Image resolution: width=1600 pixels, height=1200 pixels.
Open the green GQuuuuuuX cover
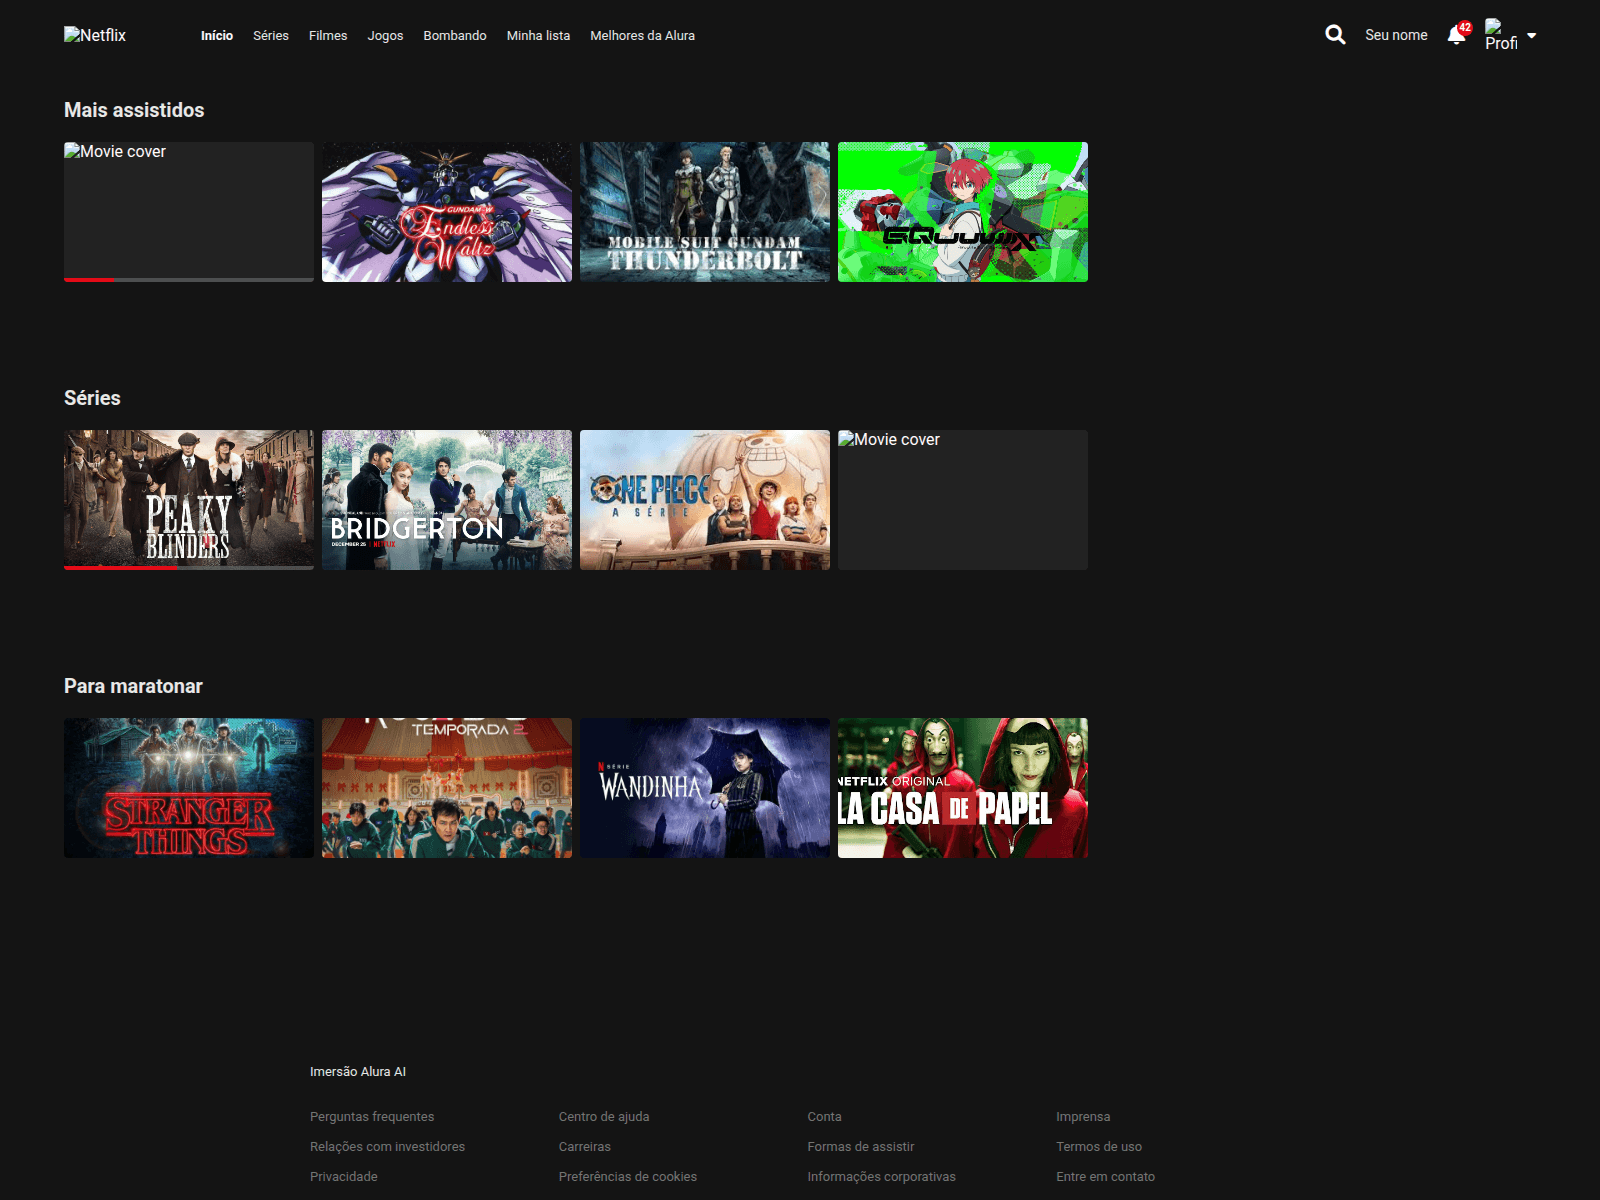(963, 212)
